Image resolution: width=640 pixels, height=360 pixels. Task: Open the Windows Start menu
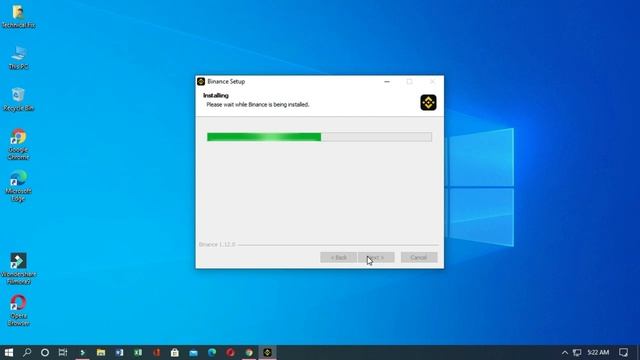tap(9, 352)
